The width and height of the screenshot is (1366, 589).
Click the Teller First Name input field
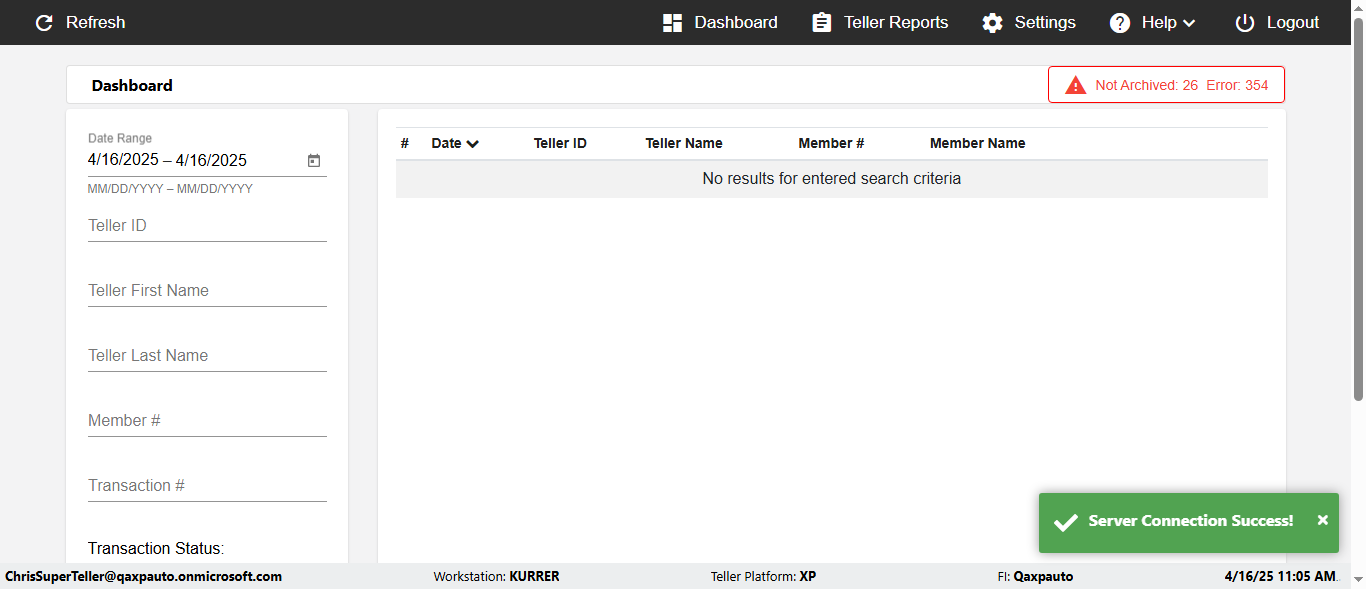207,291
